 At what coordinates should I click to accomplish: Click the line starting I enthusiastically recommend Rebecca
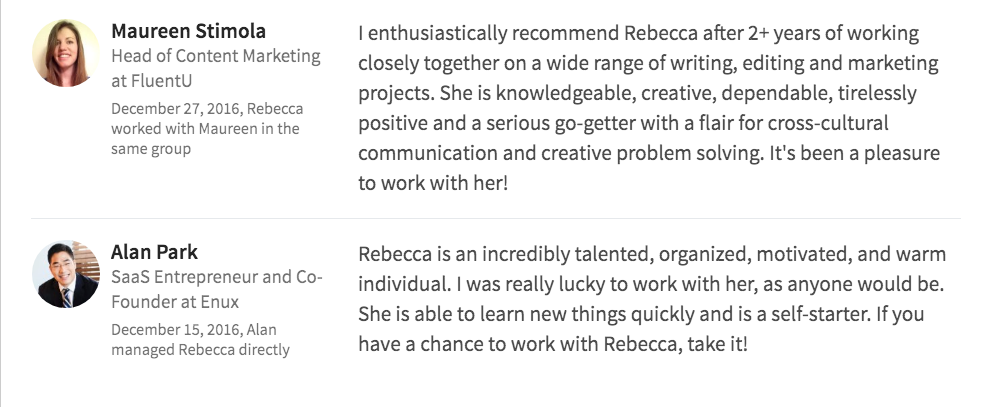[638, 33]
